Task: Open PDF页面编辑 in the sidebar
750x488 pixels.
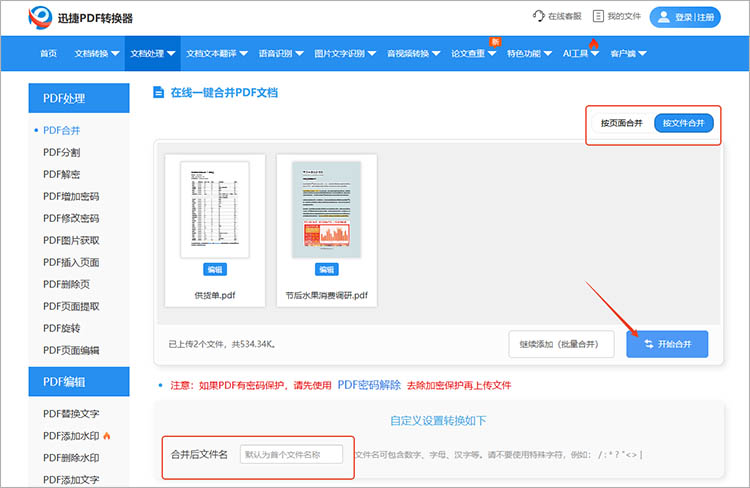Action: click(x=71, y=350)
